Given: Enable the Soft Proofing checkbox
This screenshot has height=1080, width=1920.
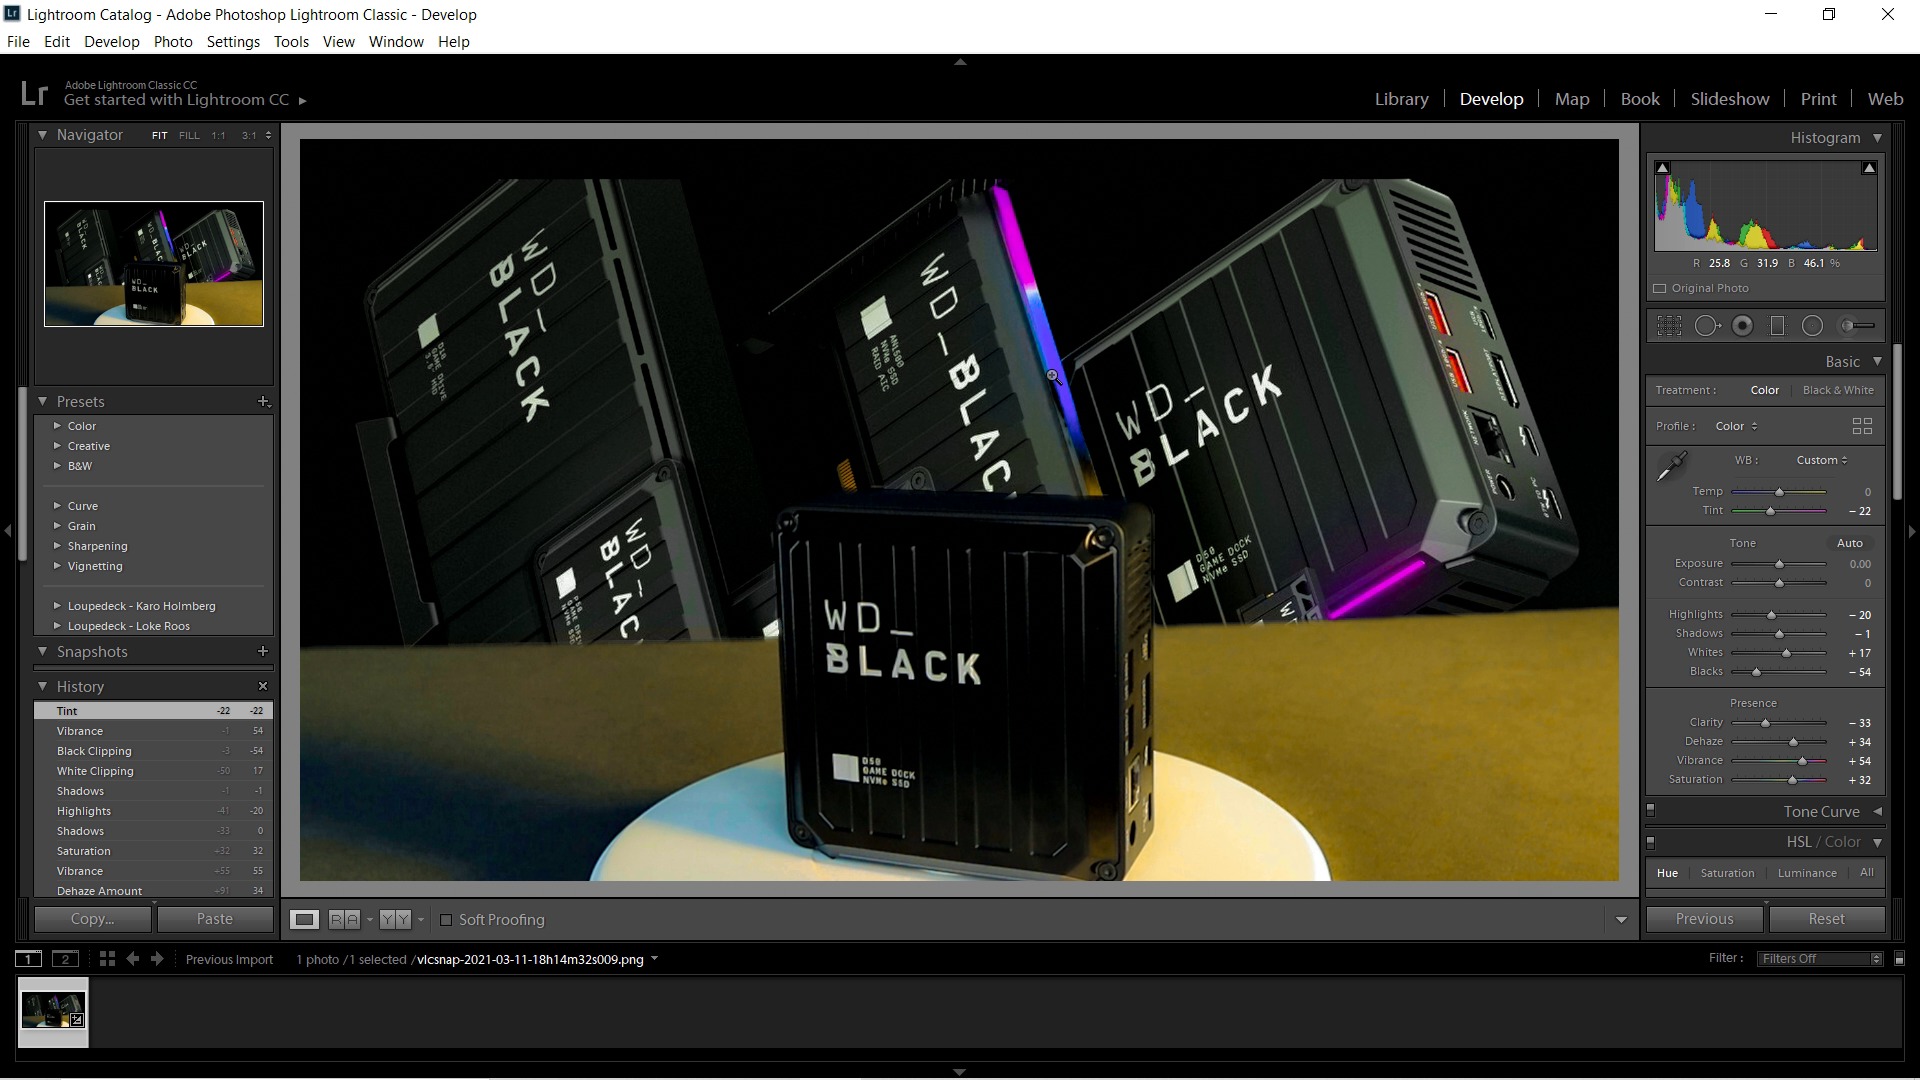Looking at the screenshot, I should tap(446, 920).
